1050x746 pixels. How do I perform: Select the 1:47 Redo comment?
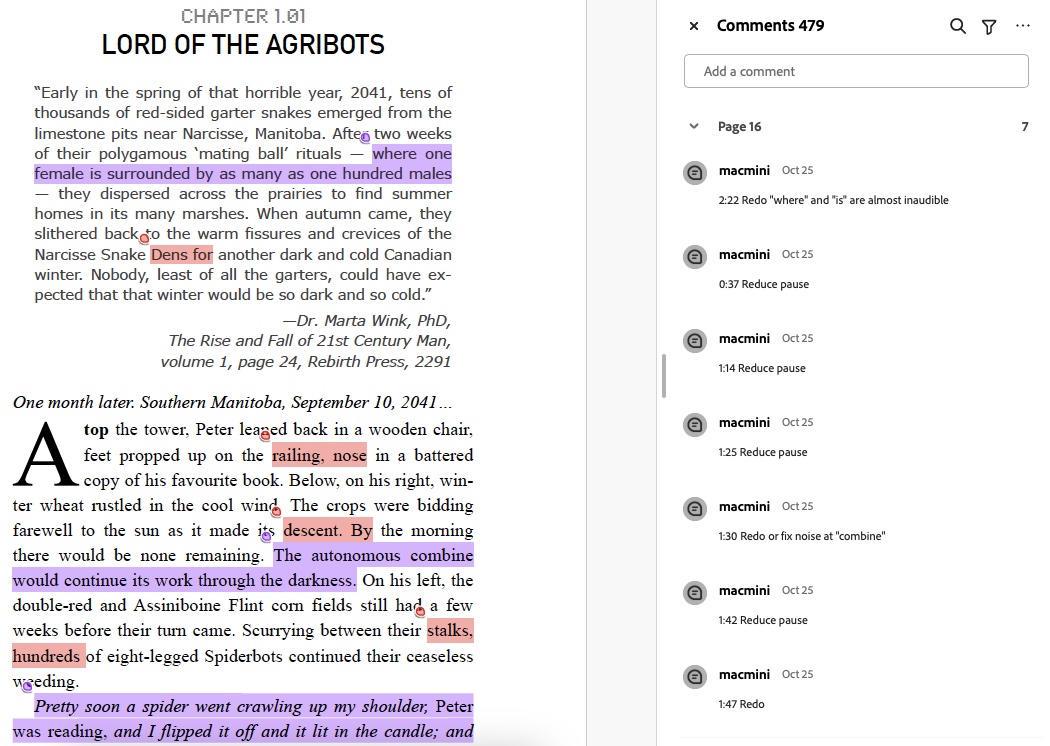[x=741, y=704]
